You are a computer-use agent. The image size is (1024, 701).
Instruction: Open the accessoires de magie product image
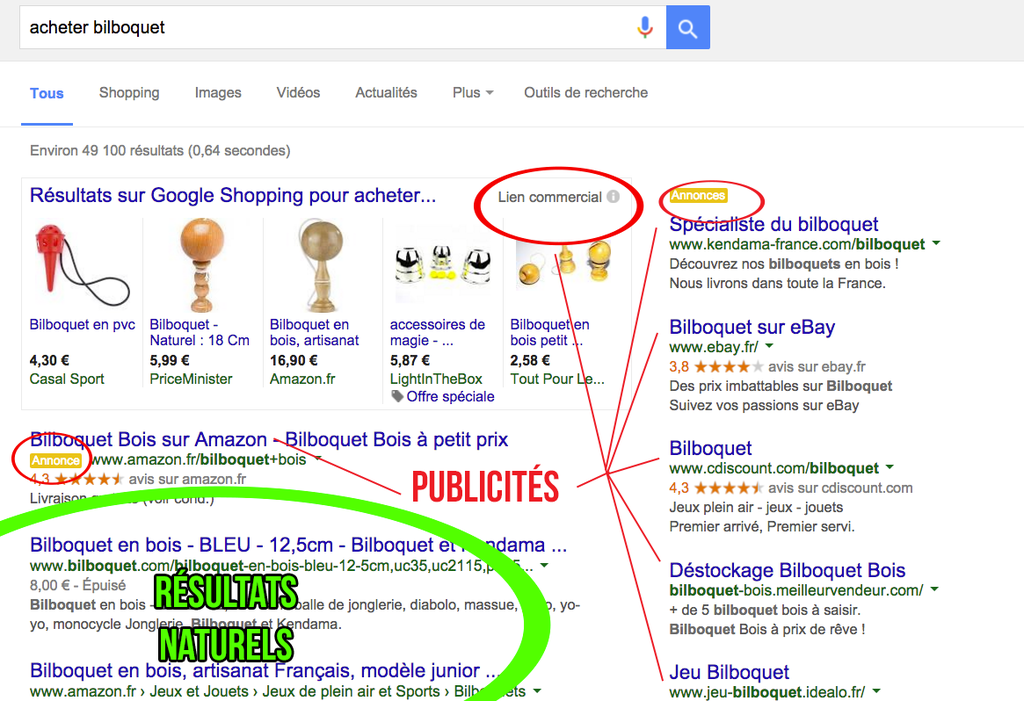443,265
